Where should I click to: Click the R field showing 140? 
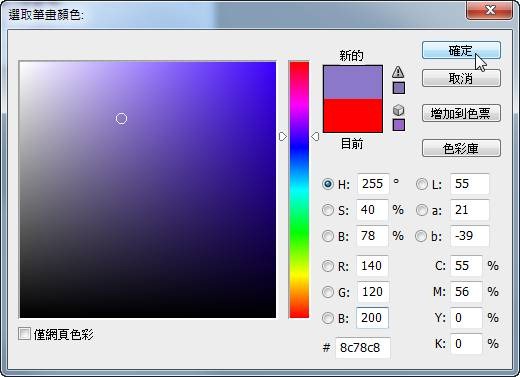click(x=372, y=266)
